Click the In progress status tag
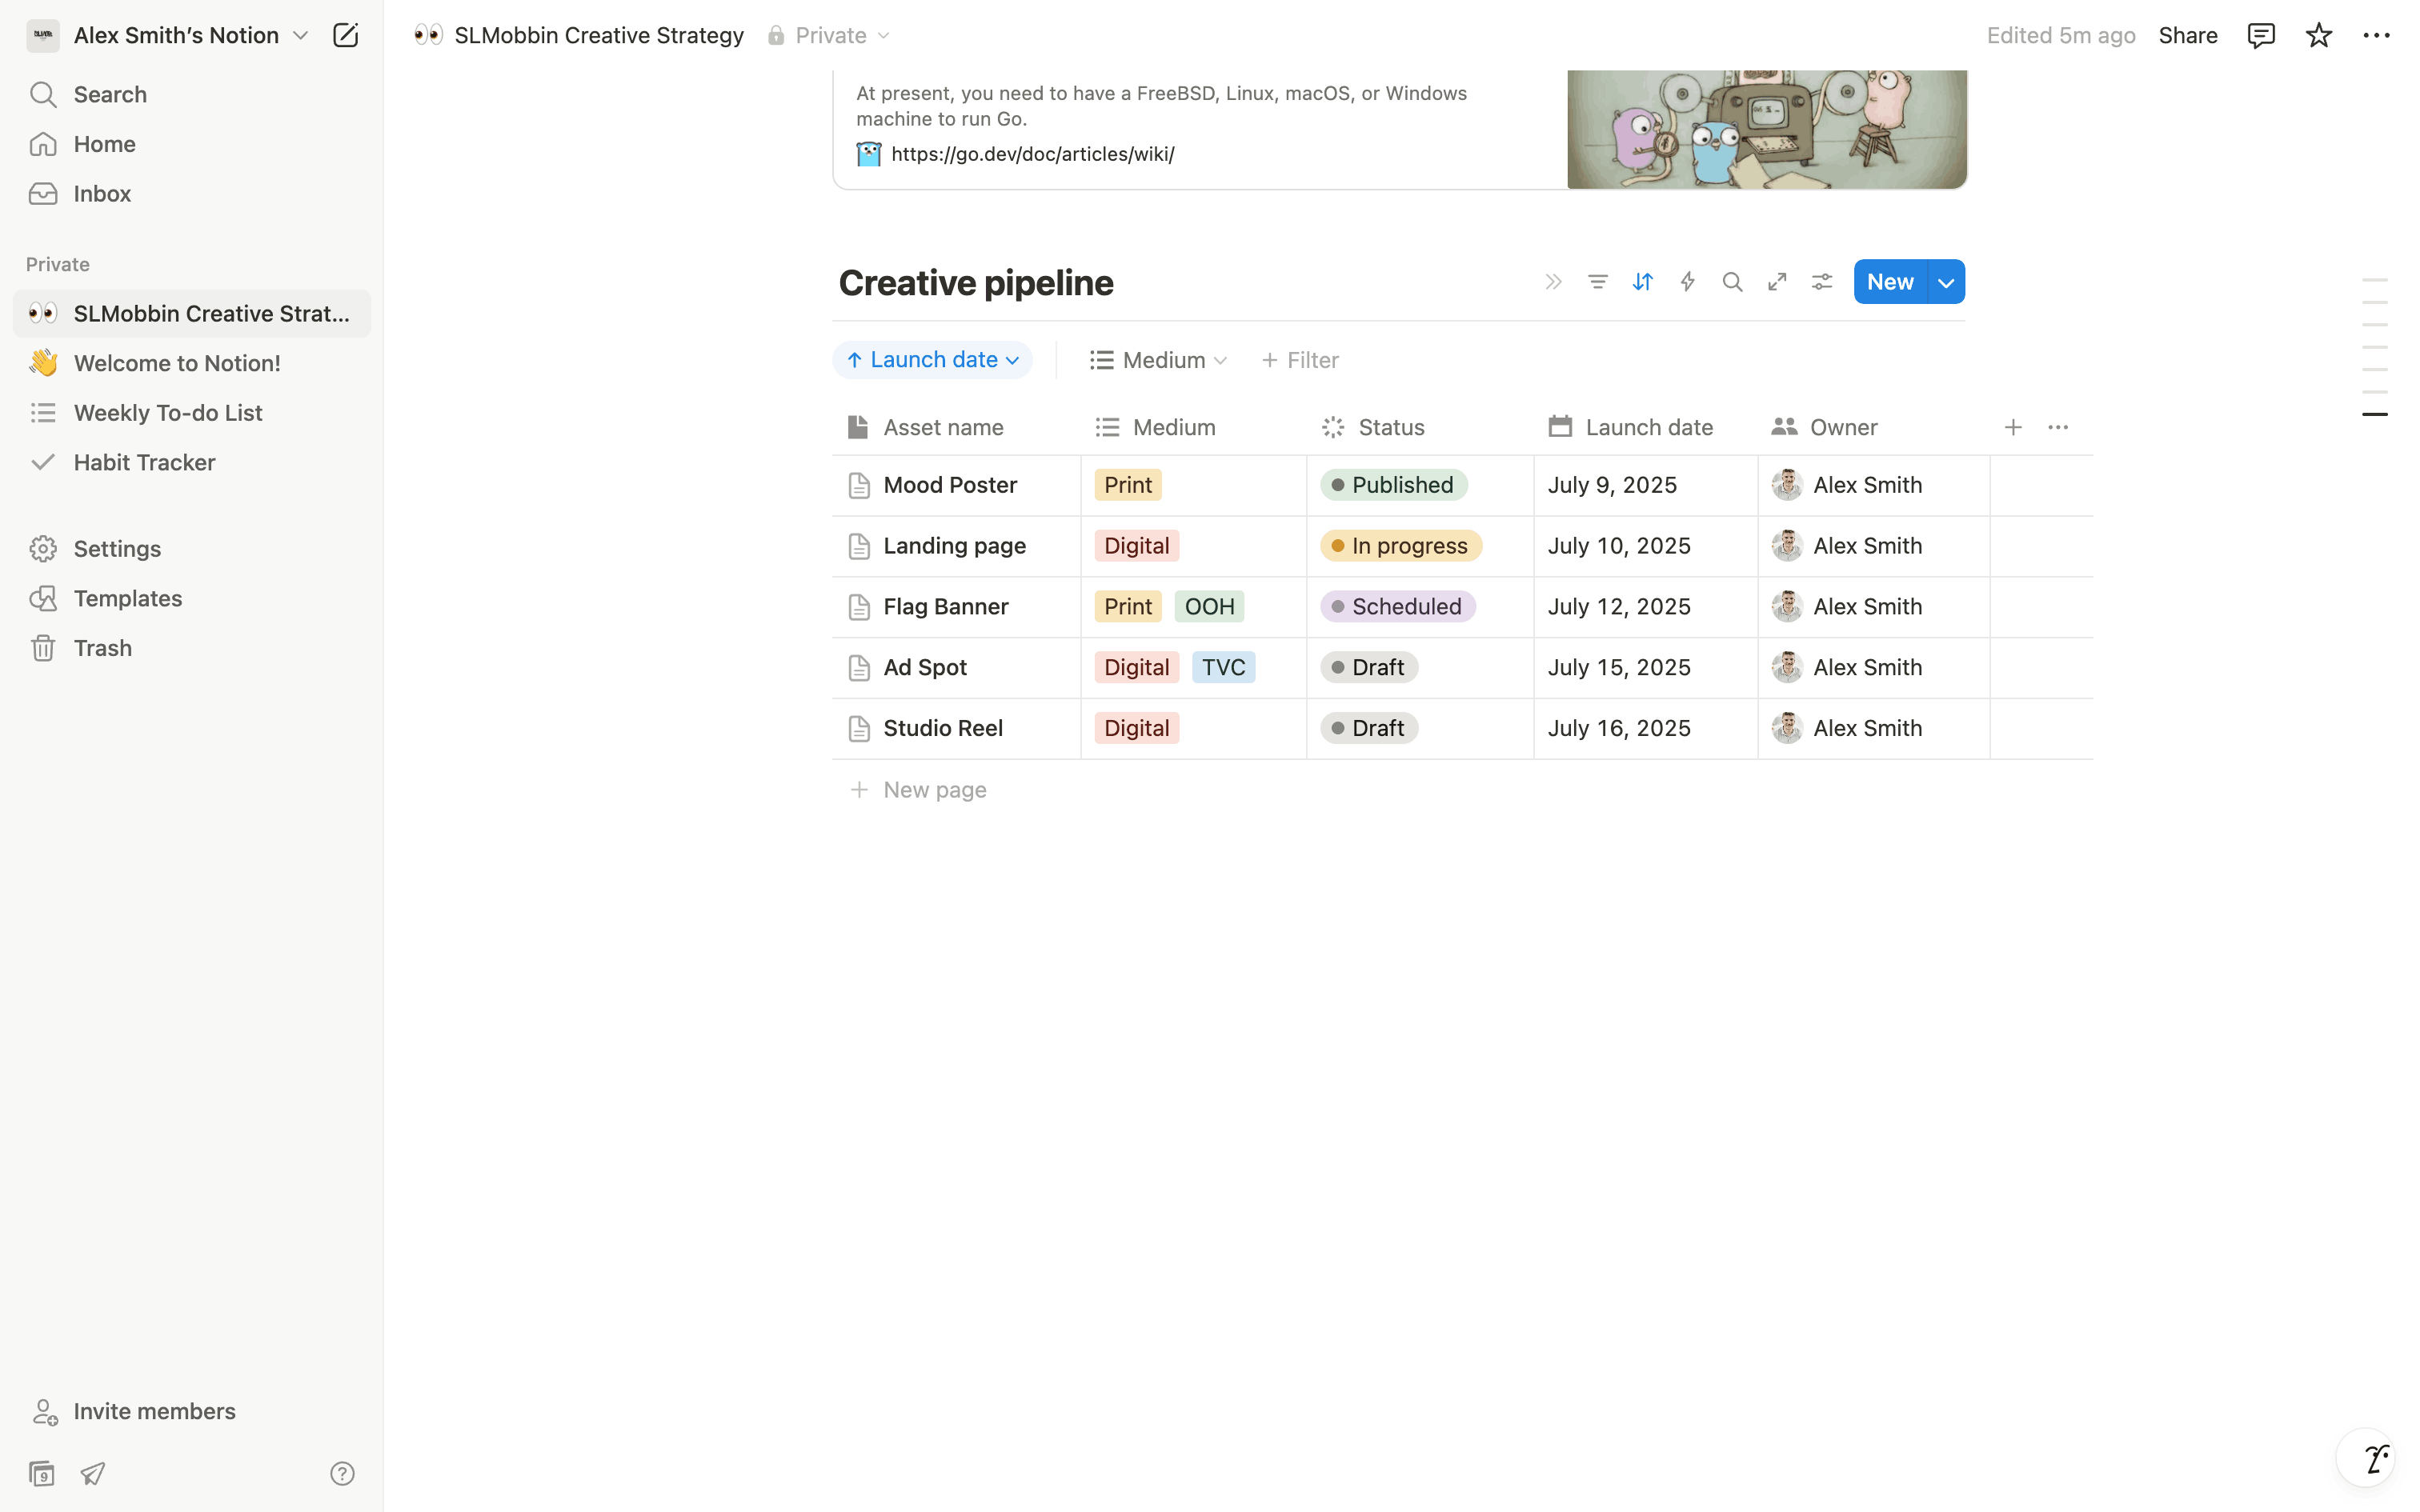The image size is (2420, 1512). (x=1401, y=546)
